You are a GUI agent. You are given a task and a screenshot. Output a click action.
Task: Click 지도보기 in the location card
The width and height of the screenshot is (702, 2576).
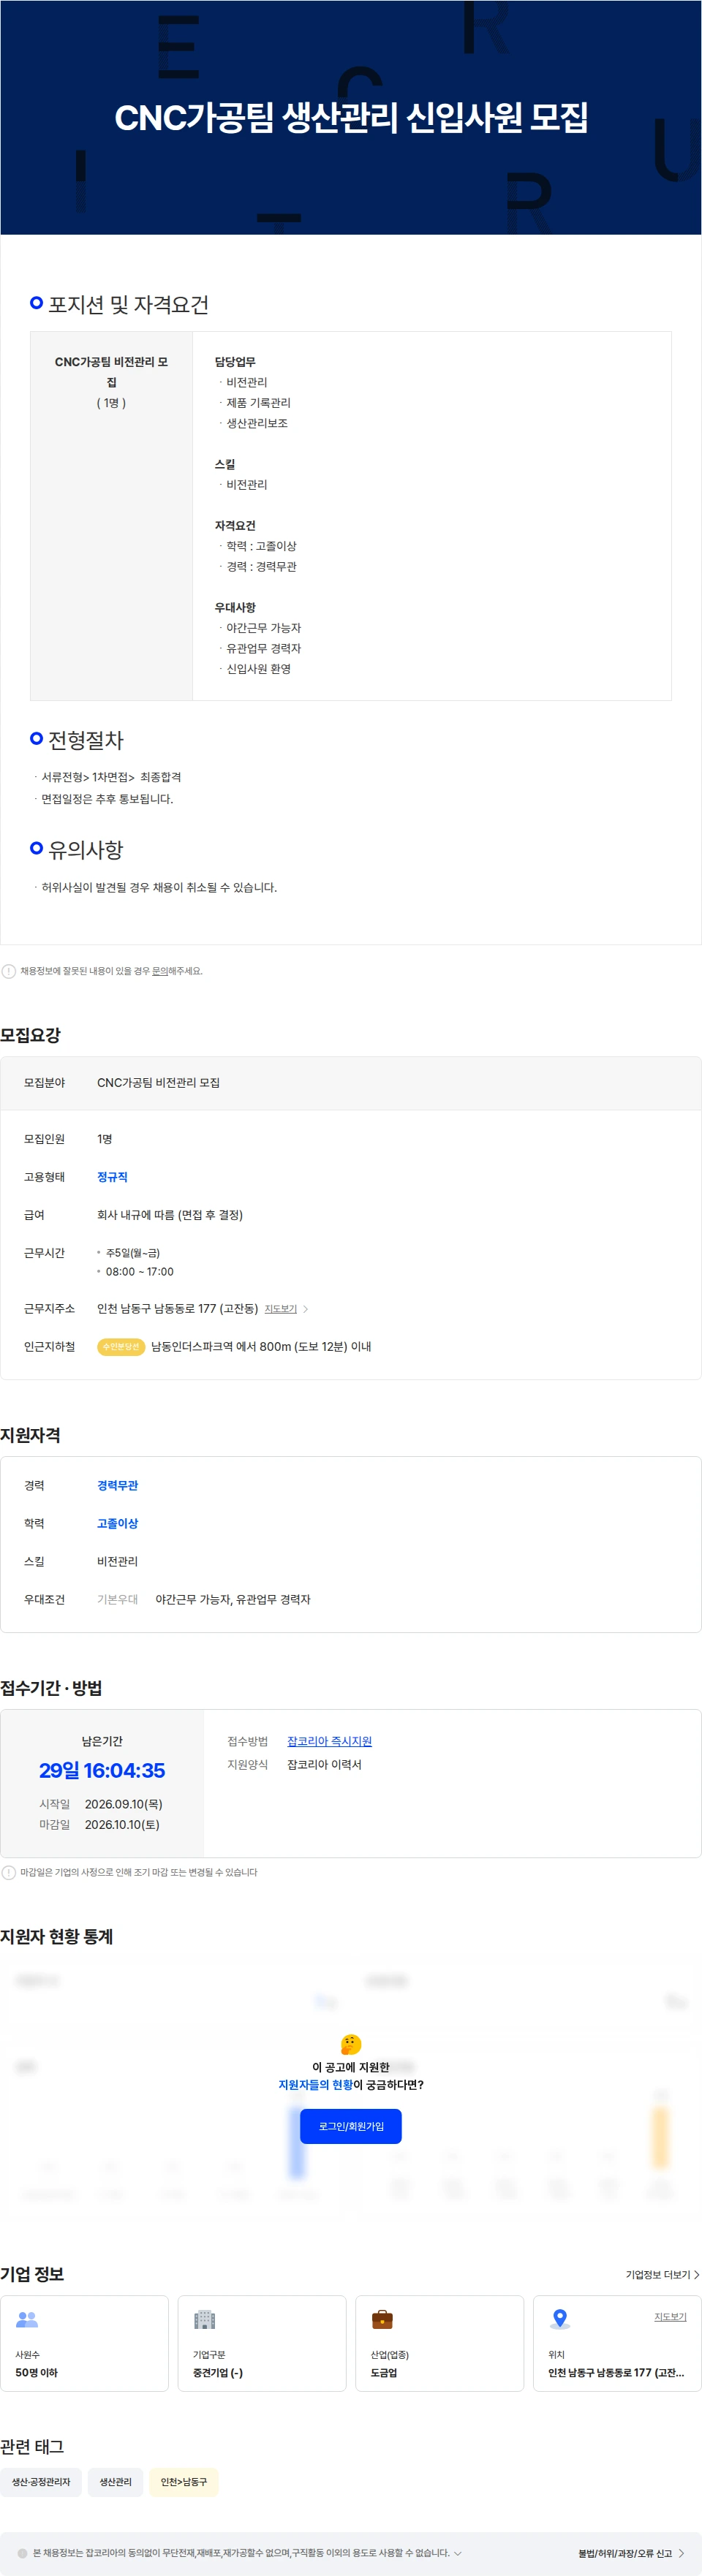click(670, 2317)
